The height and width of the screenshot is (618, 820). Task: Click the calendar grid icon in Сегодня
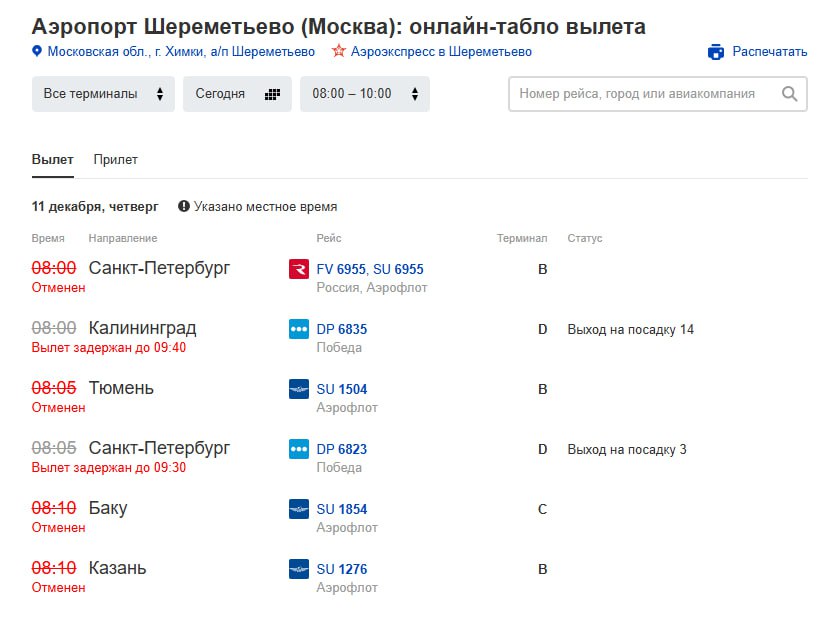[x=272, y=94]
